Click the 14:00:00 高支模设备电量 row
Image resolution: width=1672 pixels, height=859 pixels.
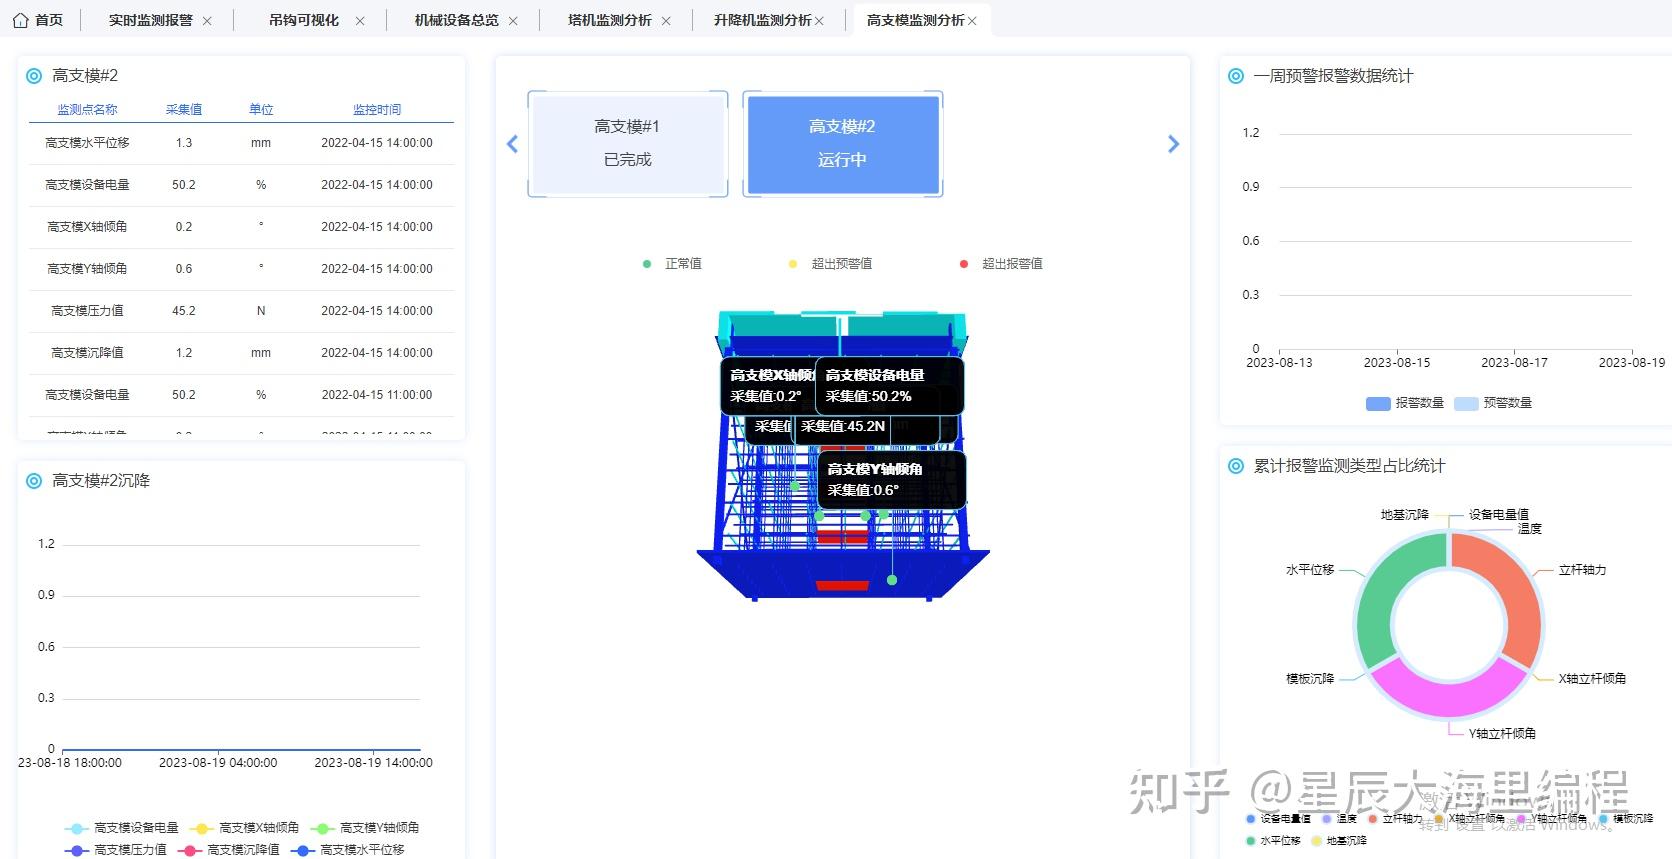(241, 185)
